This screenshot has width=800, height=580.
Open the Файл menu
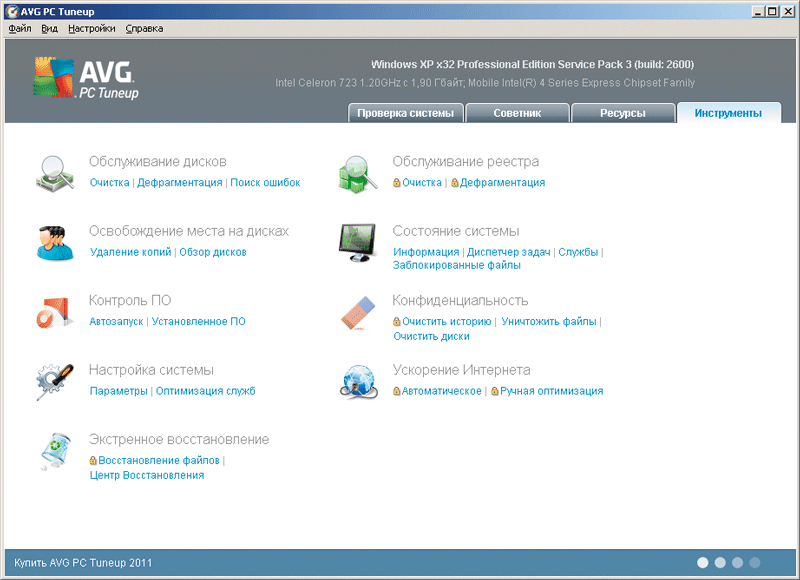pyautogui.click(x=20, y=29)
